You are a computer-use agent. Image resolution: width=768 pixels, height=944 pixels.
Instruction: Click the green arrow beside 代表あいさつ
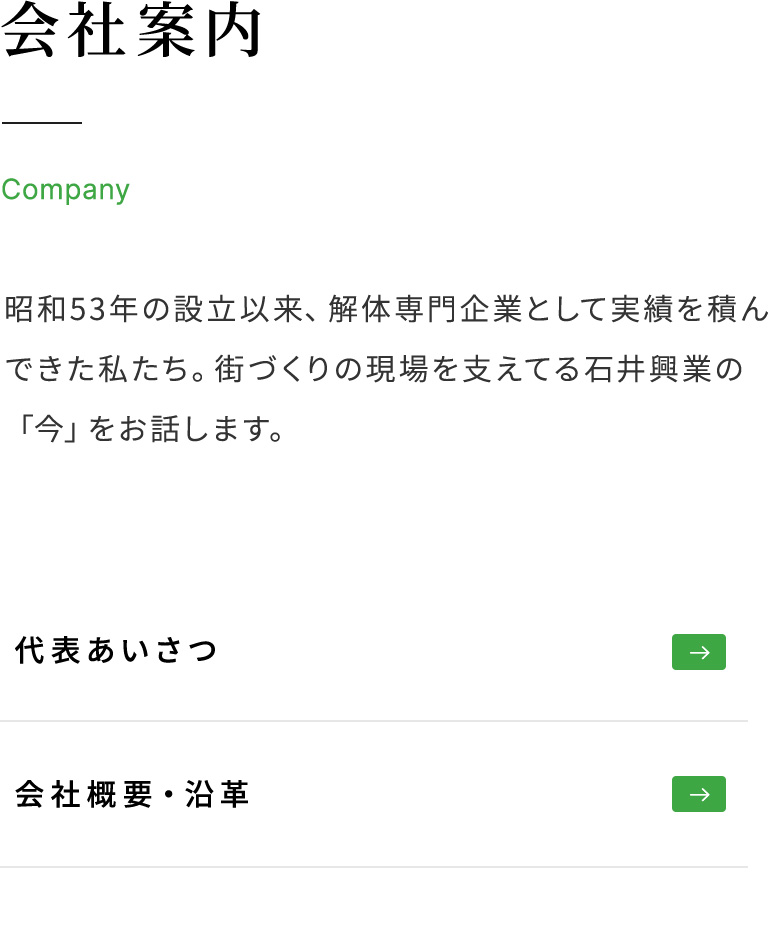pos(698,652)
